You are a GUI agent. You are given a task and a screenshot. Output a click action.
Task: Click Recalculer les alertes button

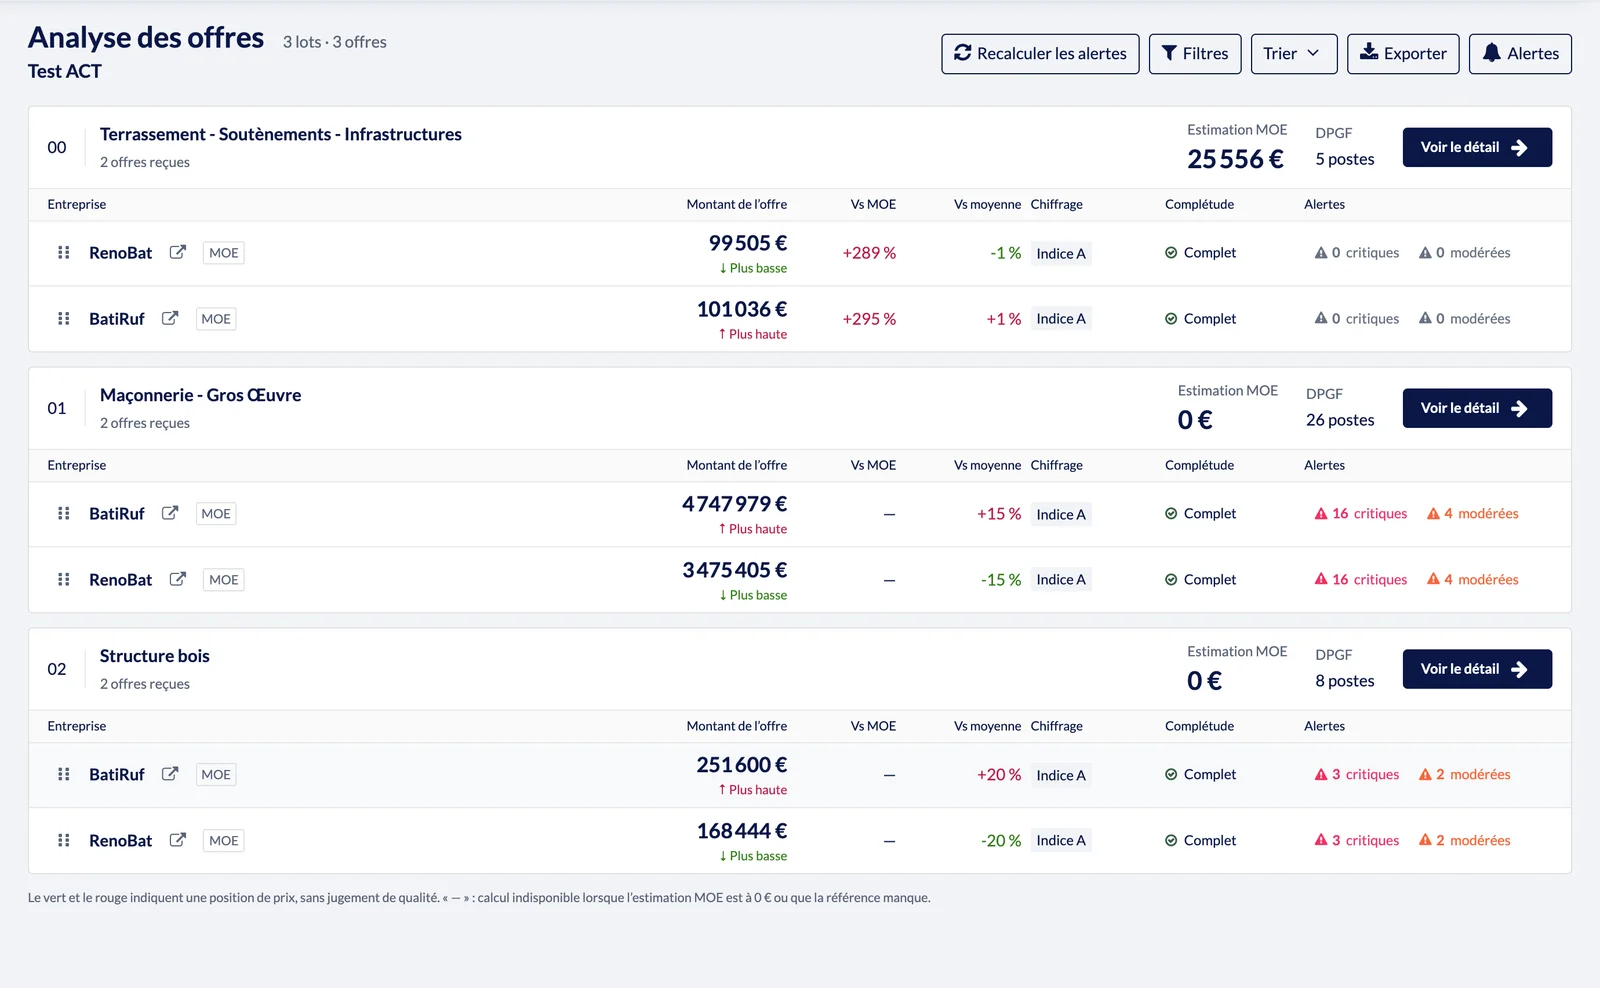point(1040,54)
